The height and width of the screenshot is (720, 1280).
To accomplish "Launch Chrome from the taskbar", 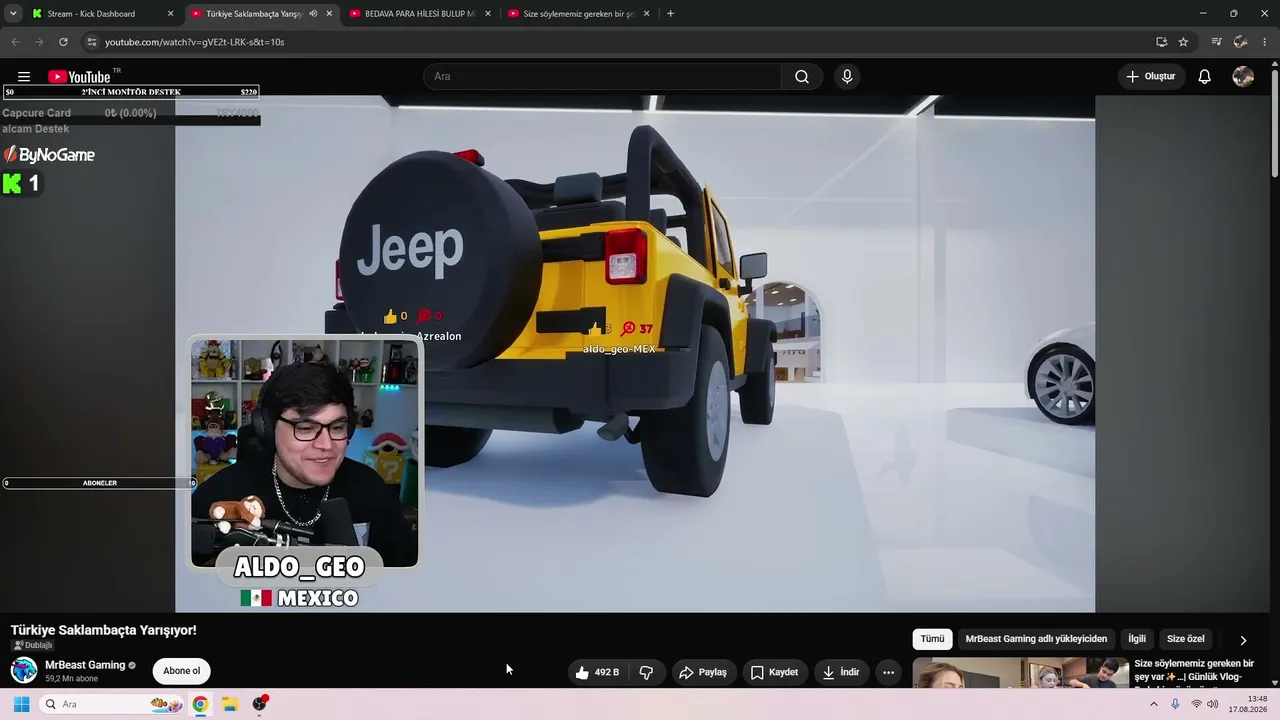I will (200, 704).
